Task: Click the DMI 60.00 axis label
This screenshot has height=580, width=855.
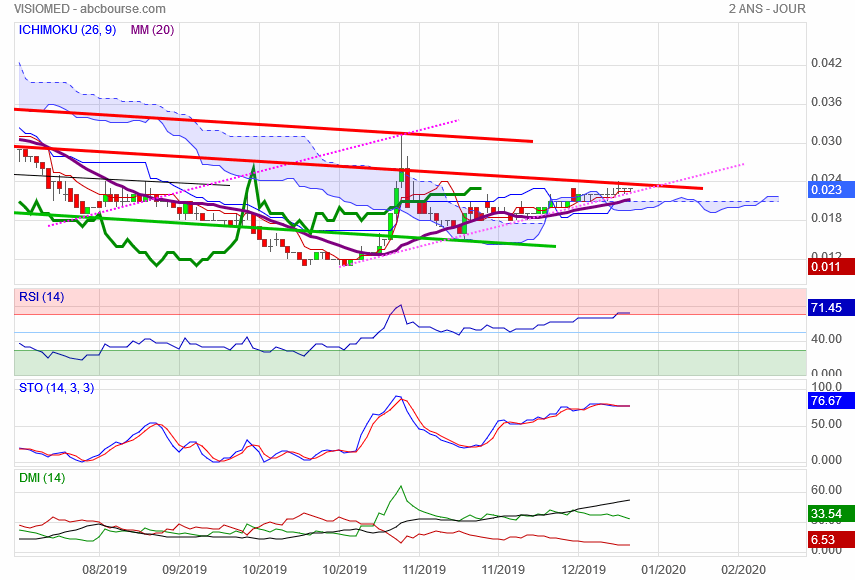Action: point(826,490)
